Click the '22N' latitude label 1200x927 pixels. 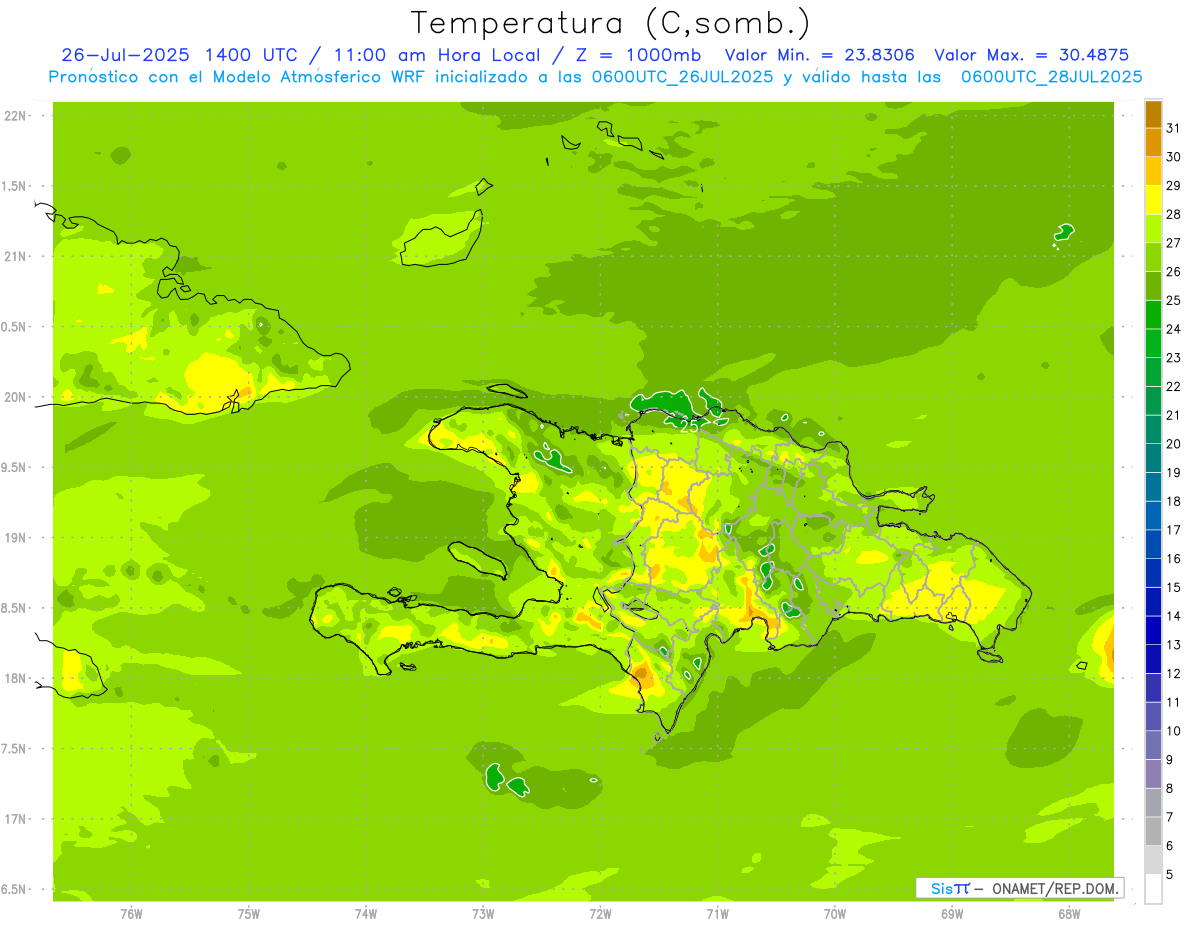15,116
